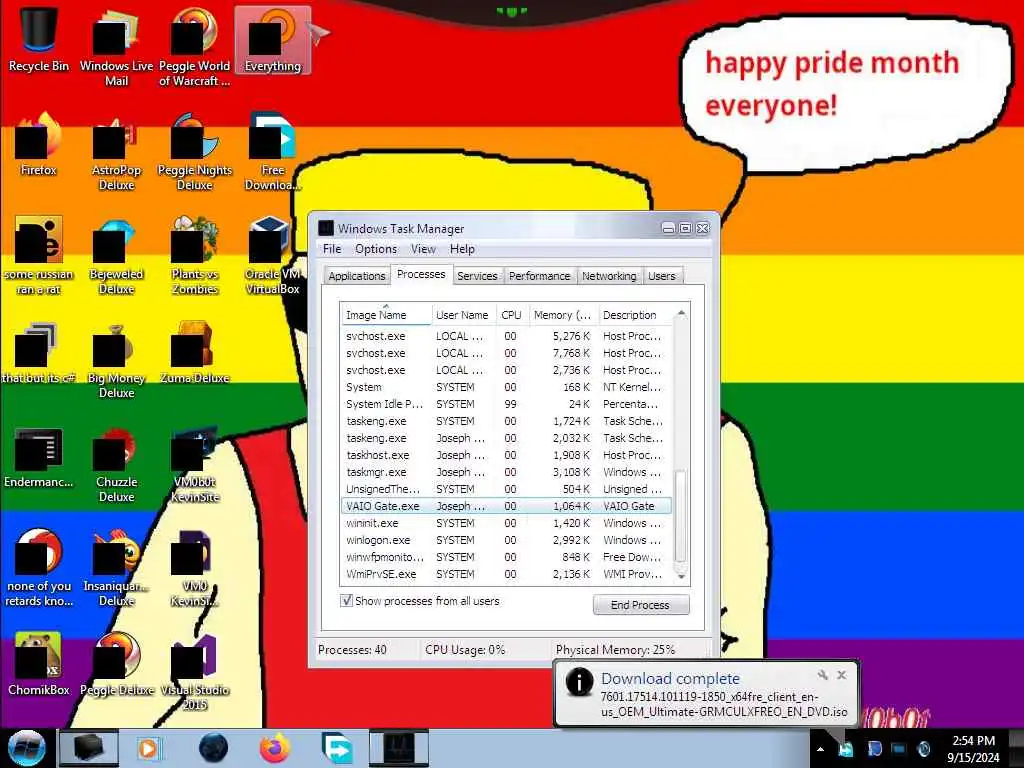The width and height of the screenshot is (1024, 768).
Task: Open Visual Studio 2015 desktop icon
Action: (195, 673)
